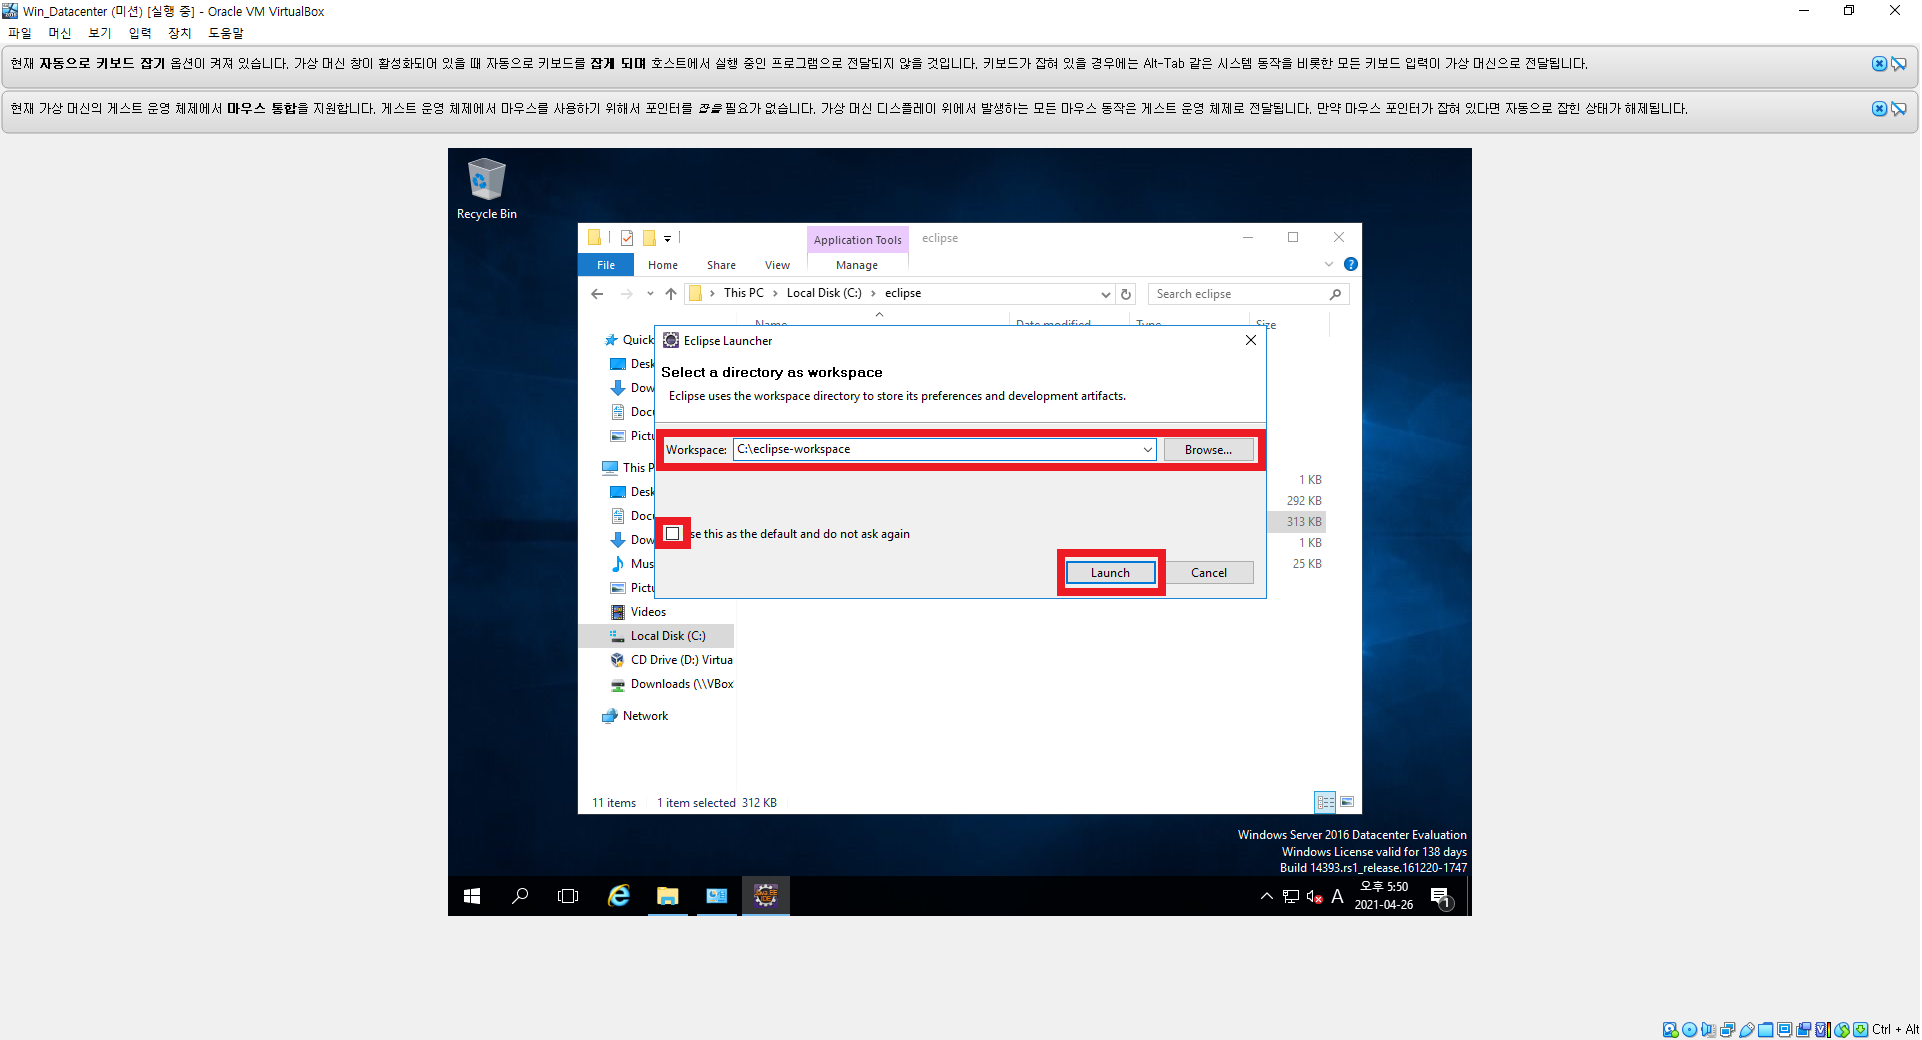Image resolution: width=1922 pixels, height=1040 pixels.
Task: Click the taskbar Search magnifier
Action: [520, 896]
